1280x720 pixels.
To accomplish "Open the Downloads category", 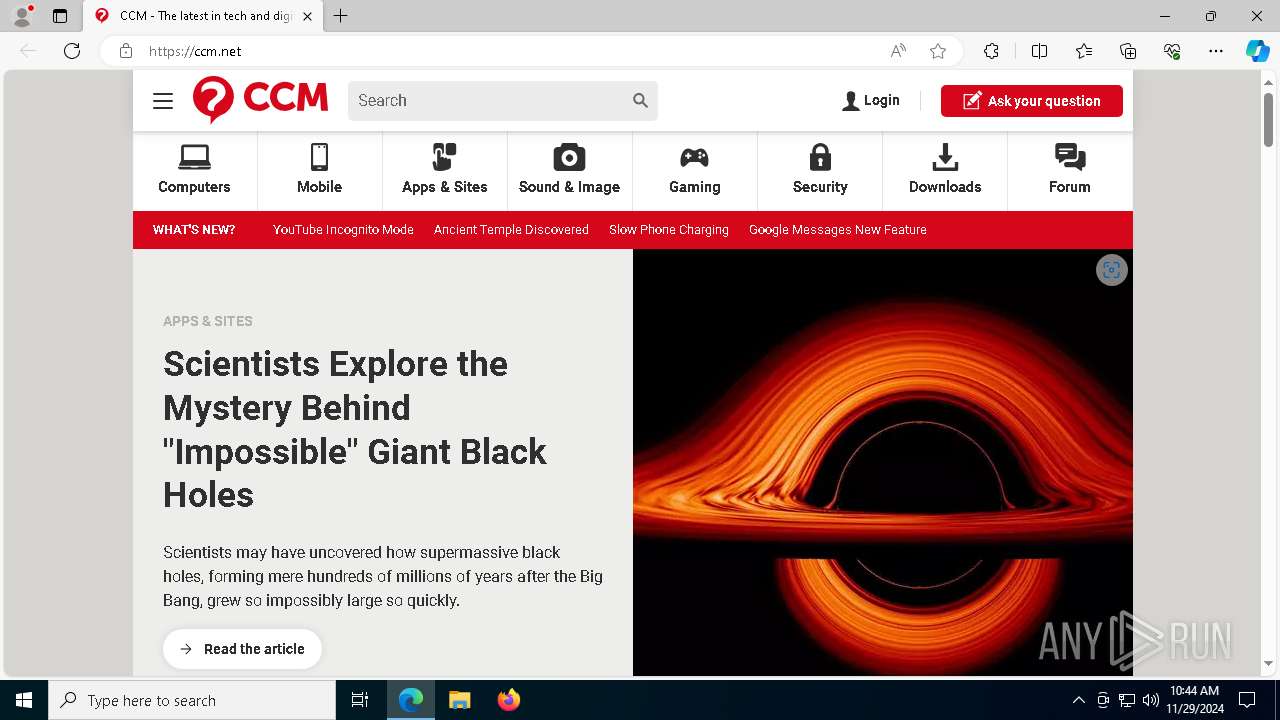I will click(945, 171).
